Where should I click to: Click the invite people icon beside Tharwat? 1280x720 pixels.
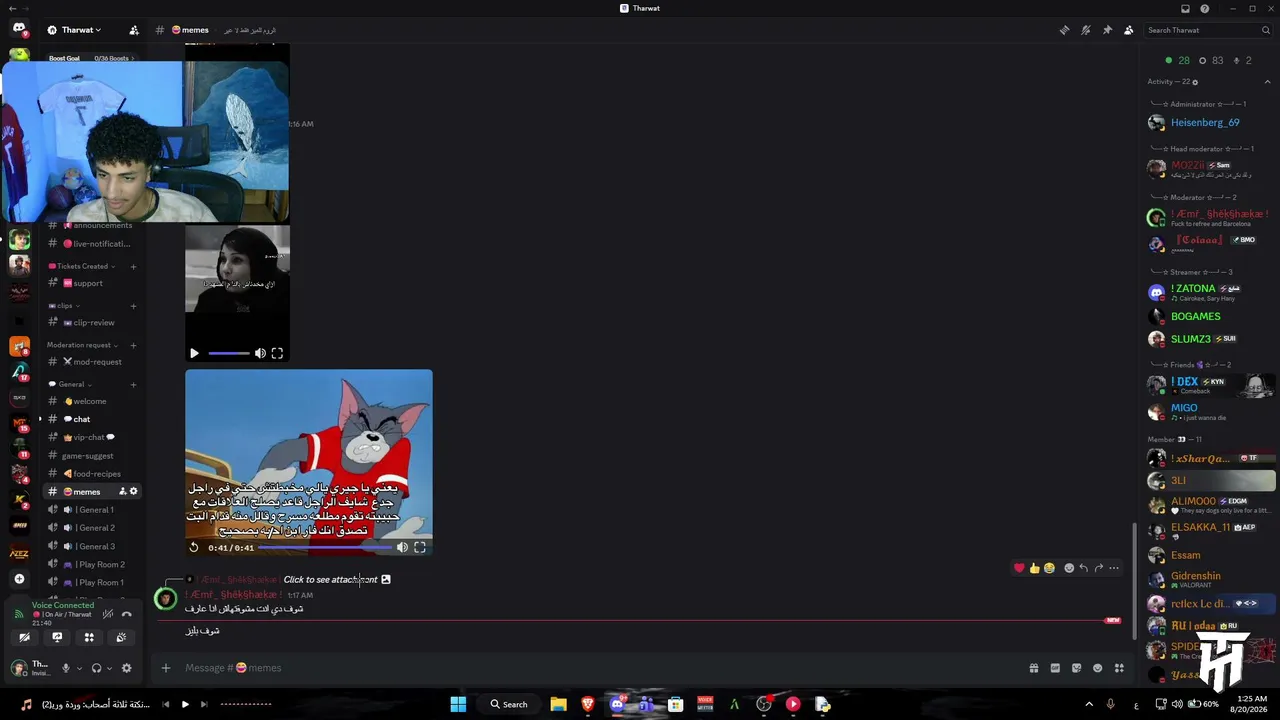point(134,30)
